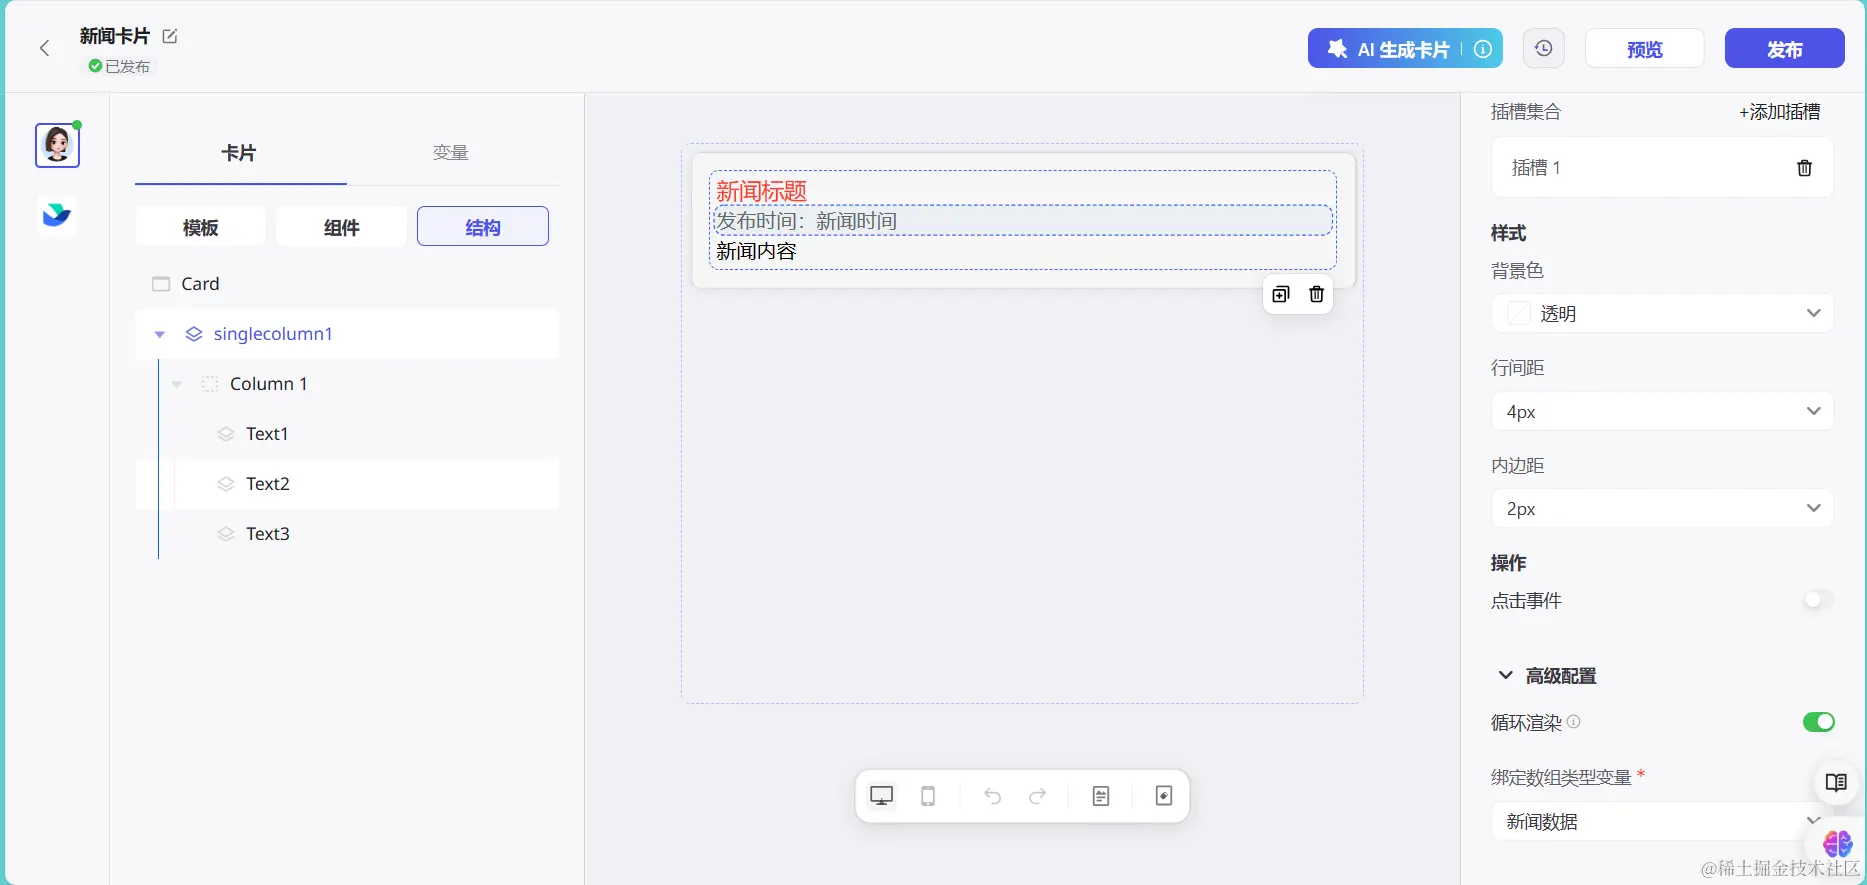Click the rightmost page icon in the bottom toolbar

pyautogui.click(x=1164, y=796)
